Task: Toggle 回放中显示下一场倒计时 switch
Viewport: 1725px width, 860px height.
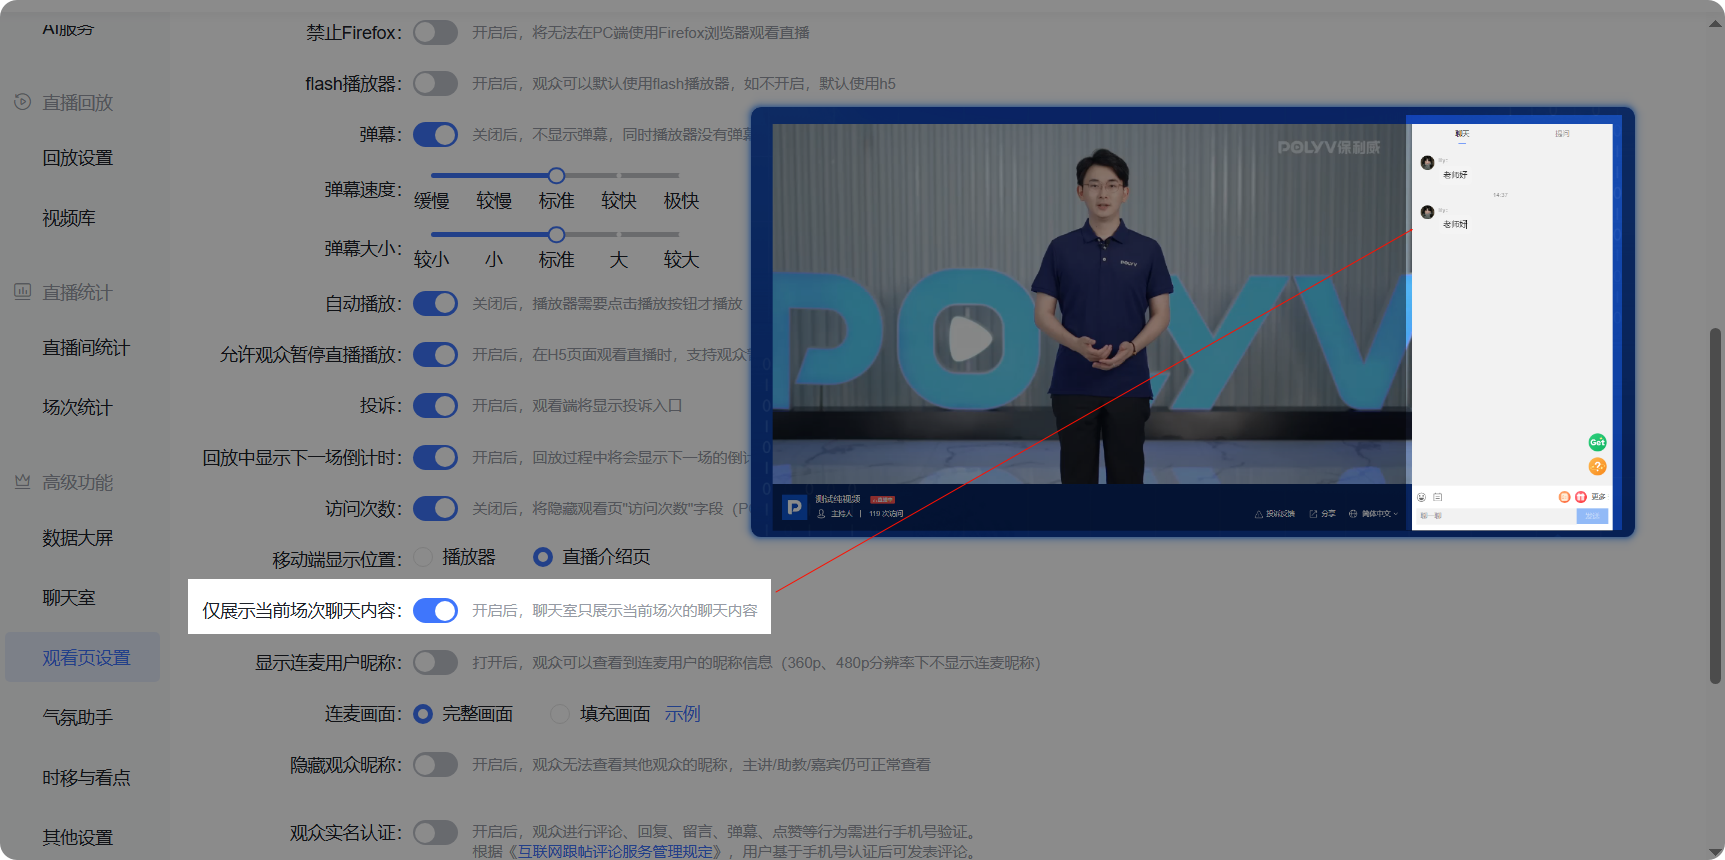Action: click(435, 457)
